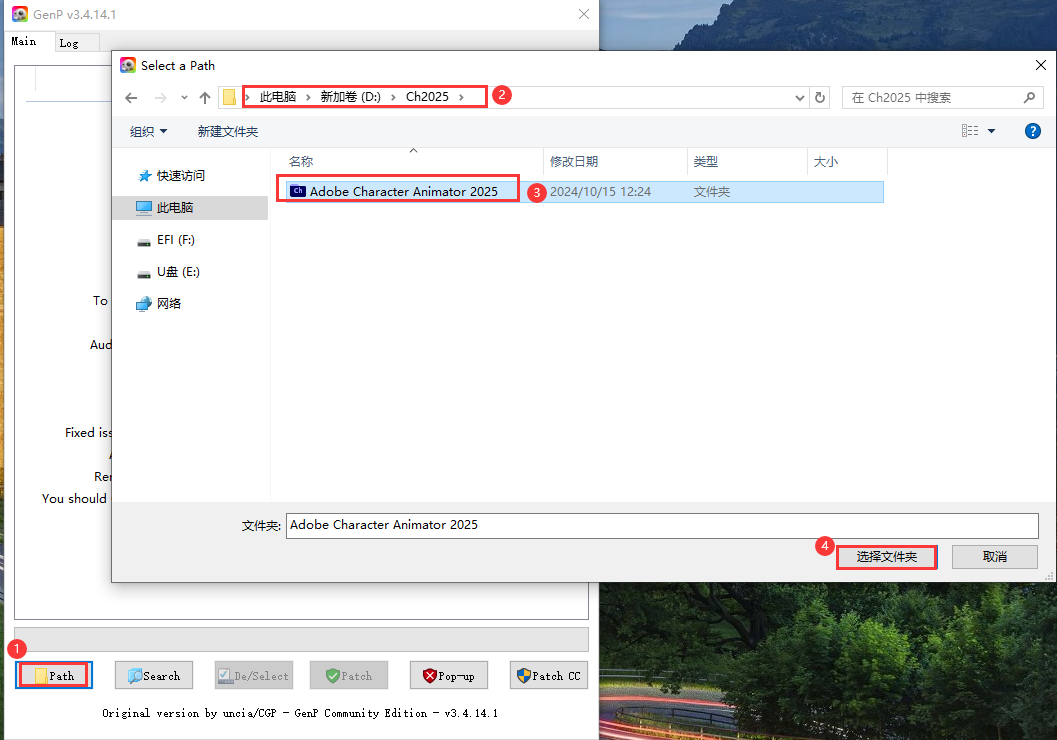Click the Select a Path dialog icon
Image resolution: width=1057 pixels, height=740 pixels.
click(128, 65)
